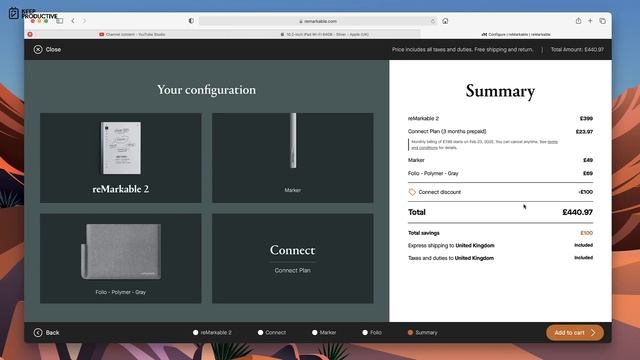Jump to Connect step indicator
The image size is (640, 360).
tap(272, 333)
